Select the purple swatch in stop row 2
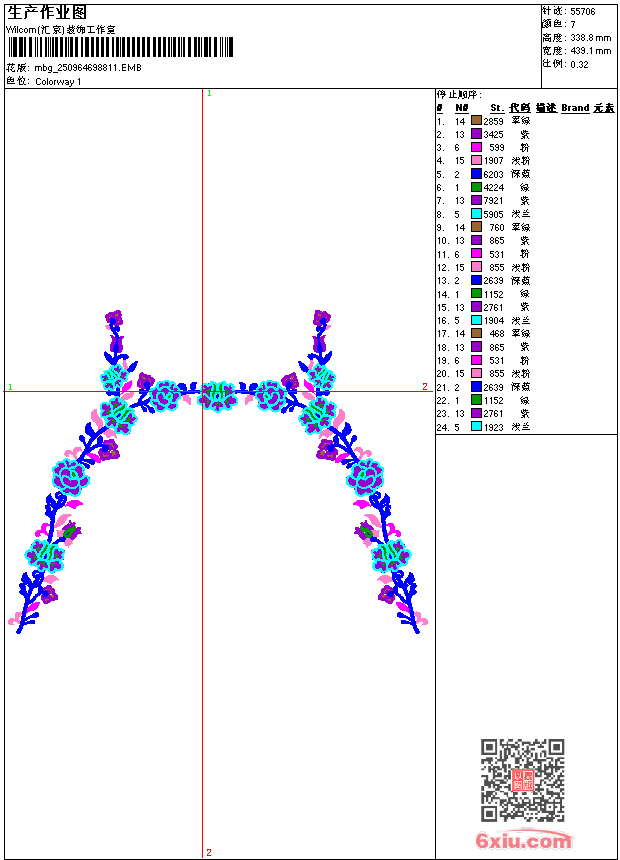This screenshot has height=860, width=620. (x=476, y=134)
